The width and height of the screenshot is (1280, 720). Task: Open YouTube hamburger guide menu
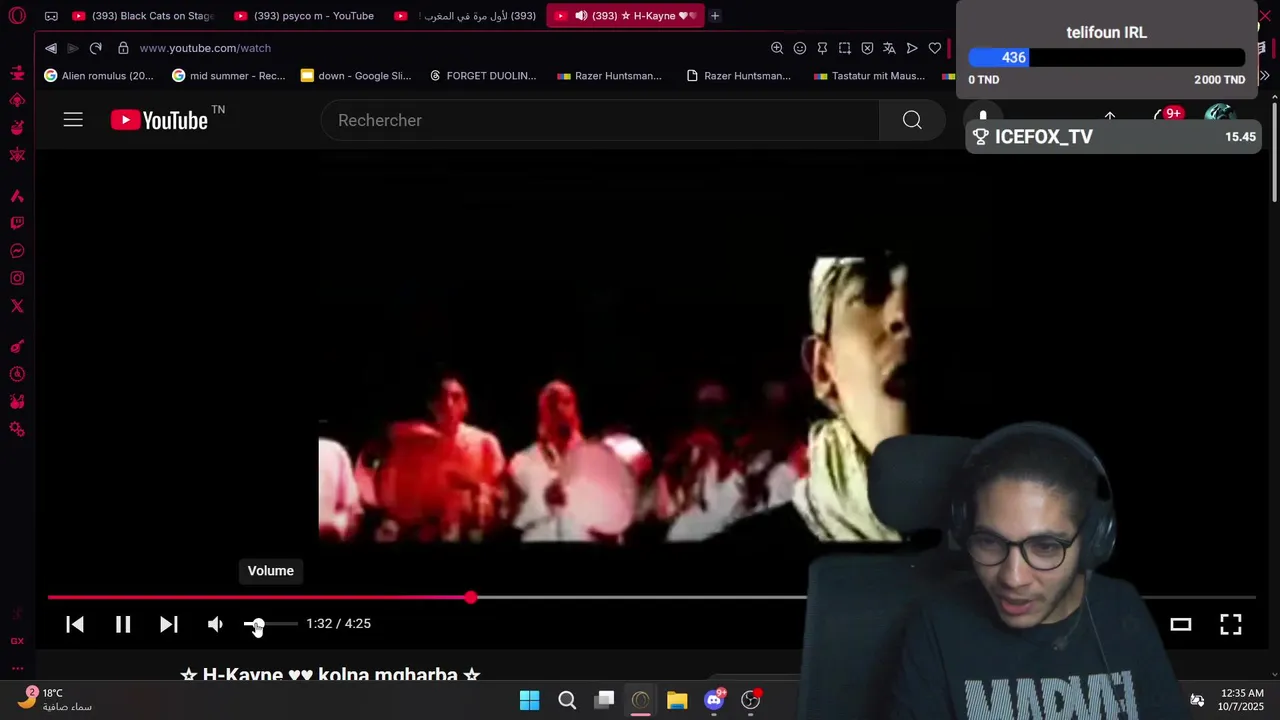click(73, 120)
